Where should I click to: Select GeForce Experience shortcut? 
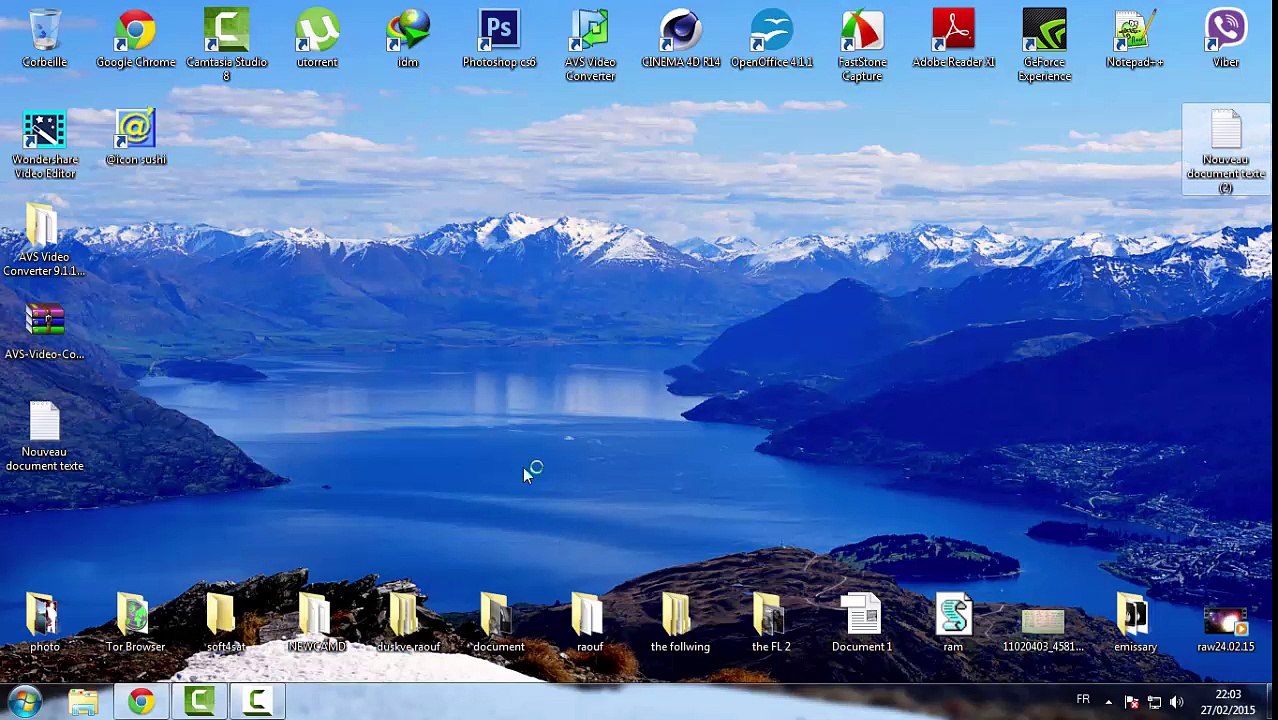(x=1044, y=45)
